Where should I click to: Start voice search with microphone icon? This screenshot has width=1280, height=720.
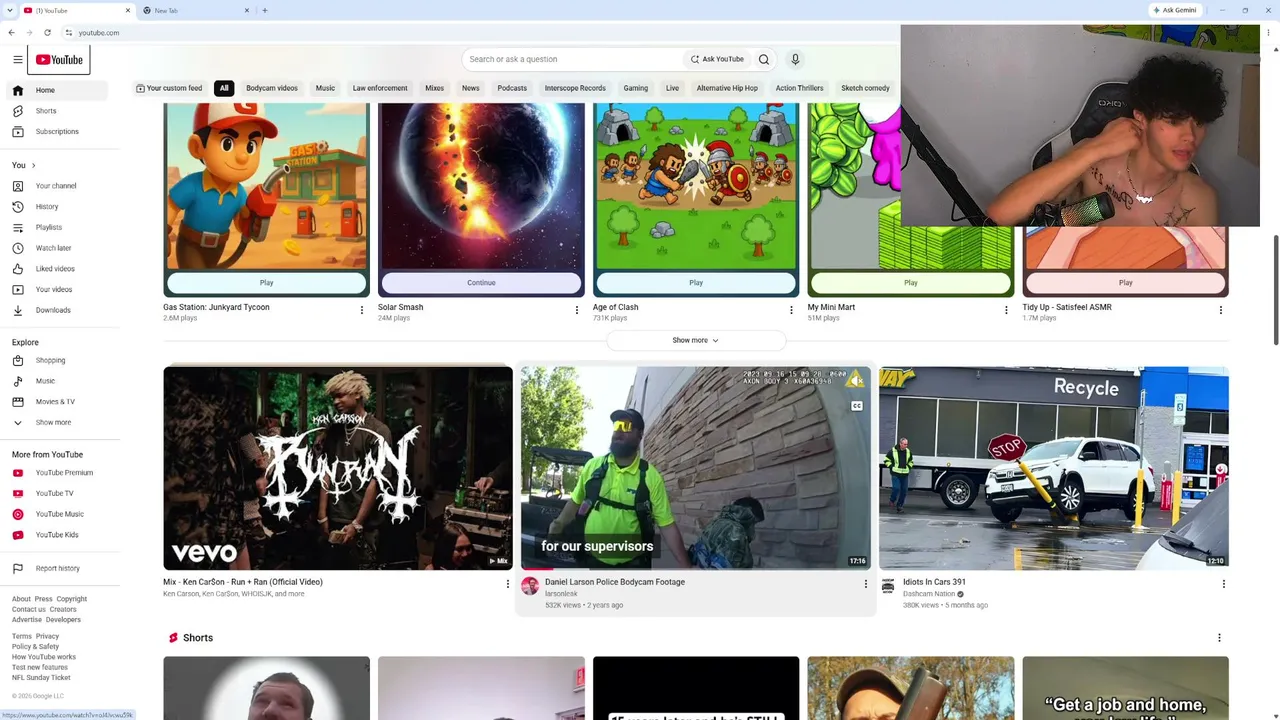pos(795,59)
